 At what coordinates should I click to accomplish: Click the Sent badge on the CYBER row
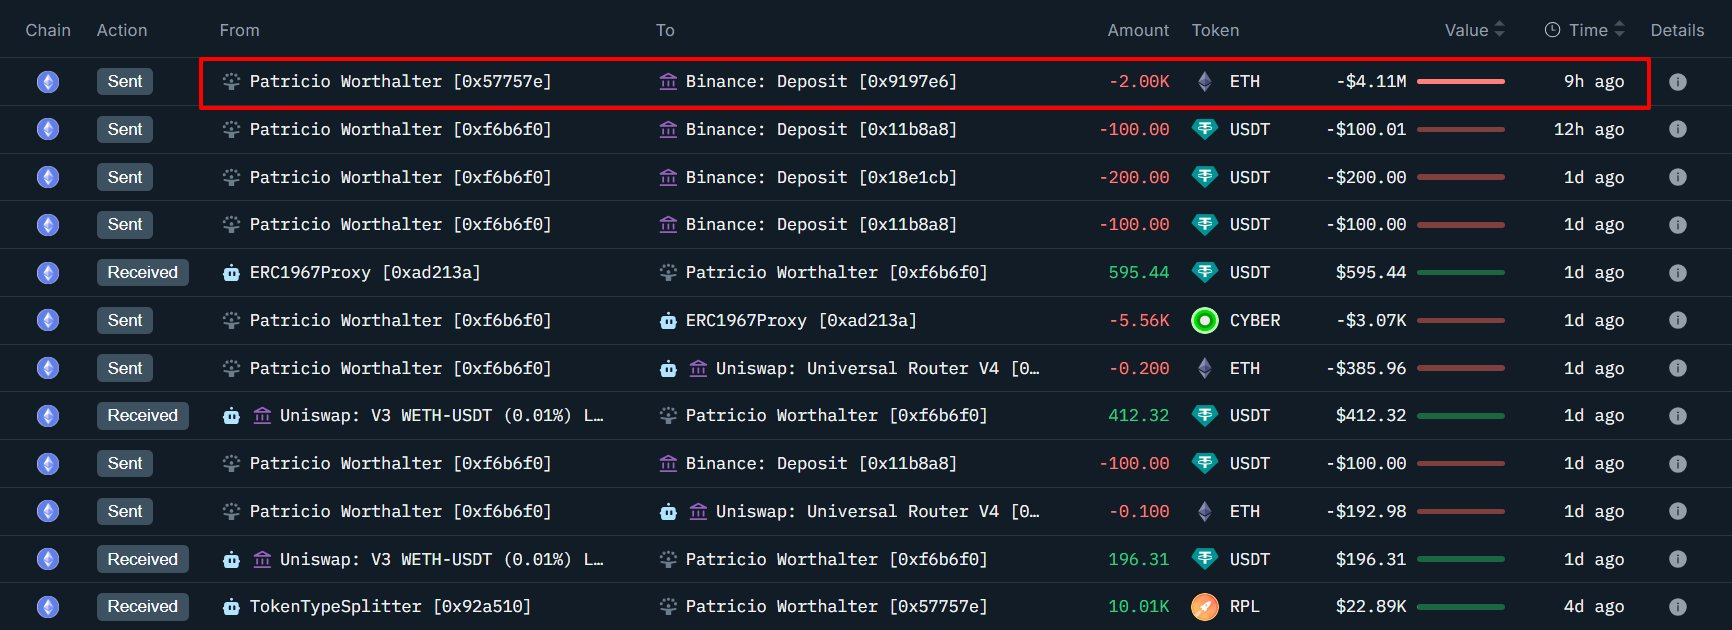point(125,321)
